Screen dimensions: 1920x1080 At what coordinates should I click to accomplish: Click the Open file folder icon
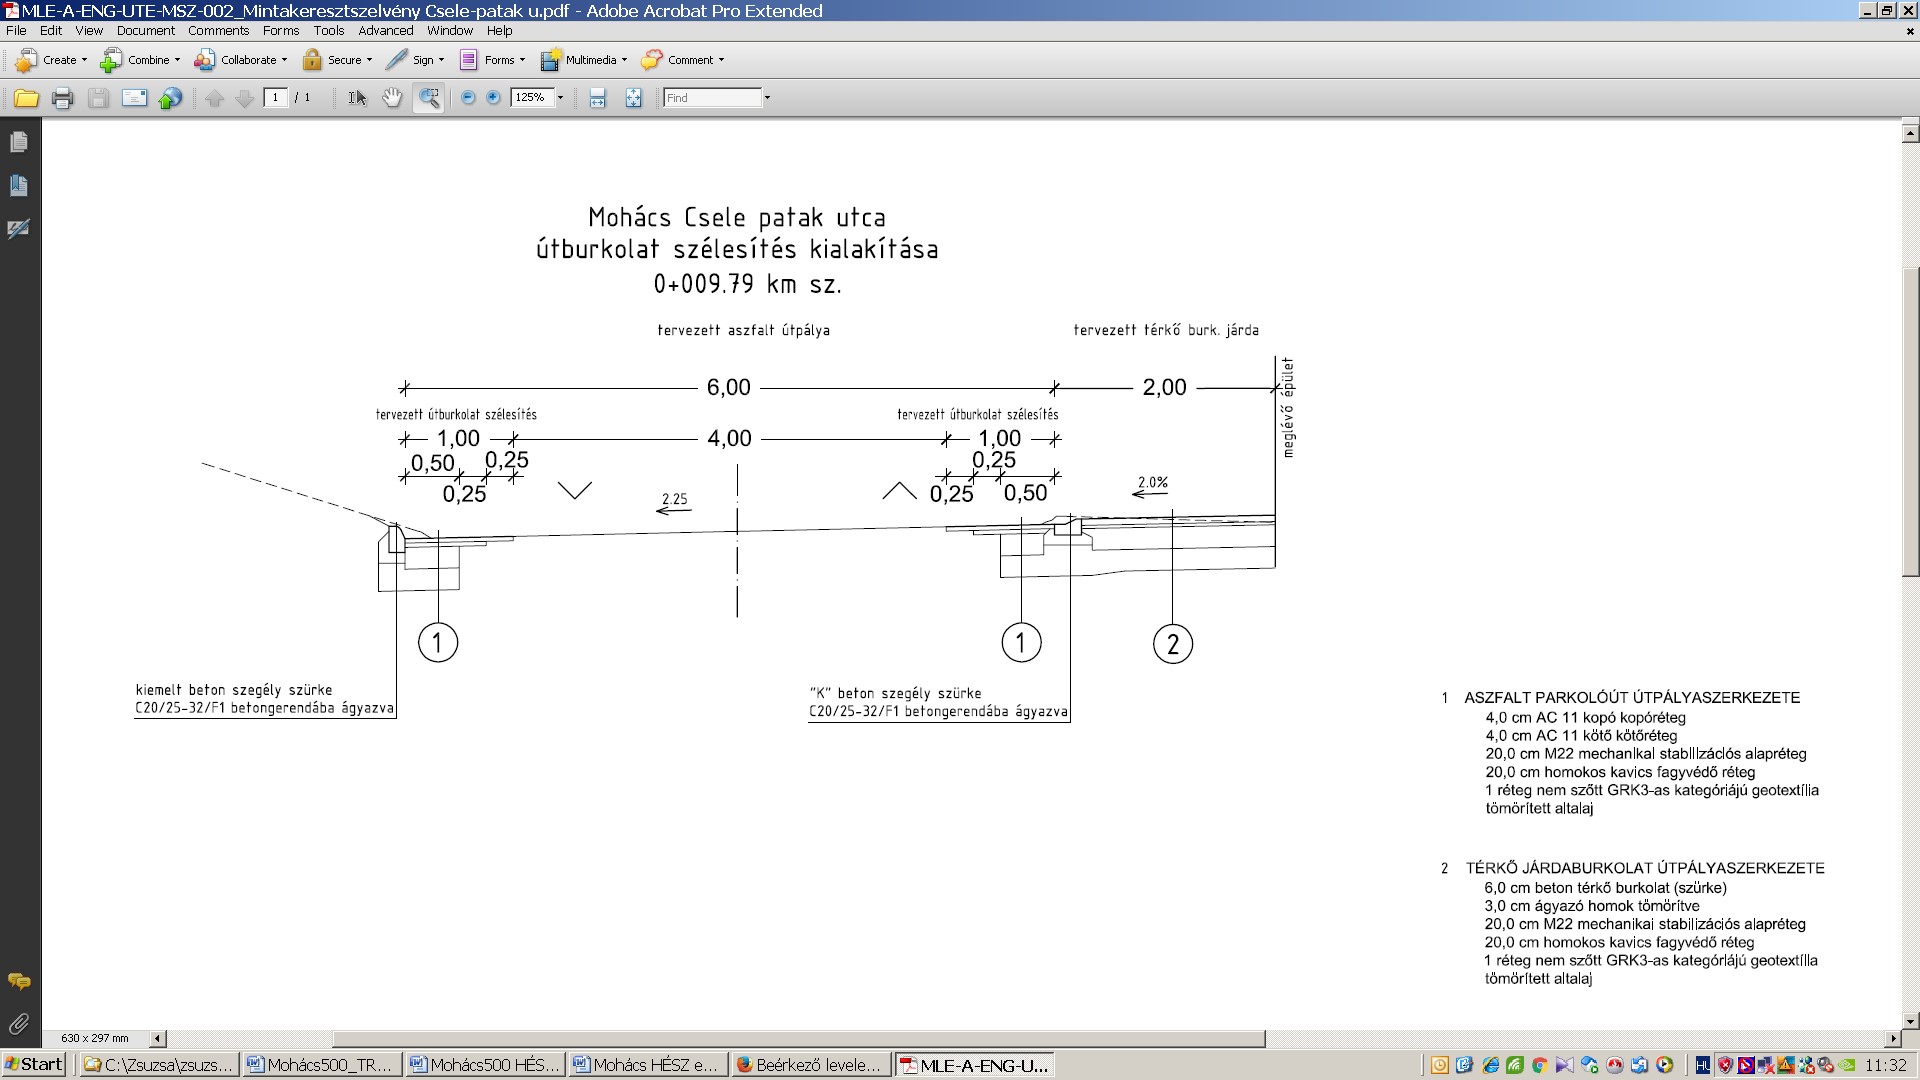point(26,98)
